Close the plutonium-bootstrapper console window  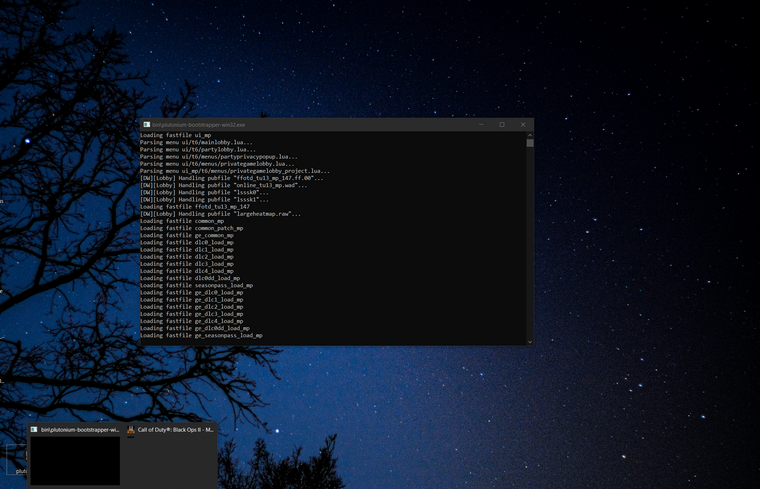(x=522, y=125)
